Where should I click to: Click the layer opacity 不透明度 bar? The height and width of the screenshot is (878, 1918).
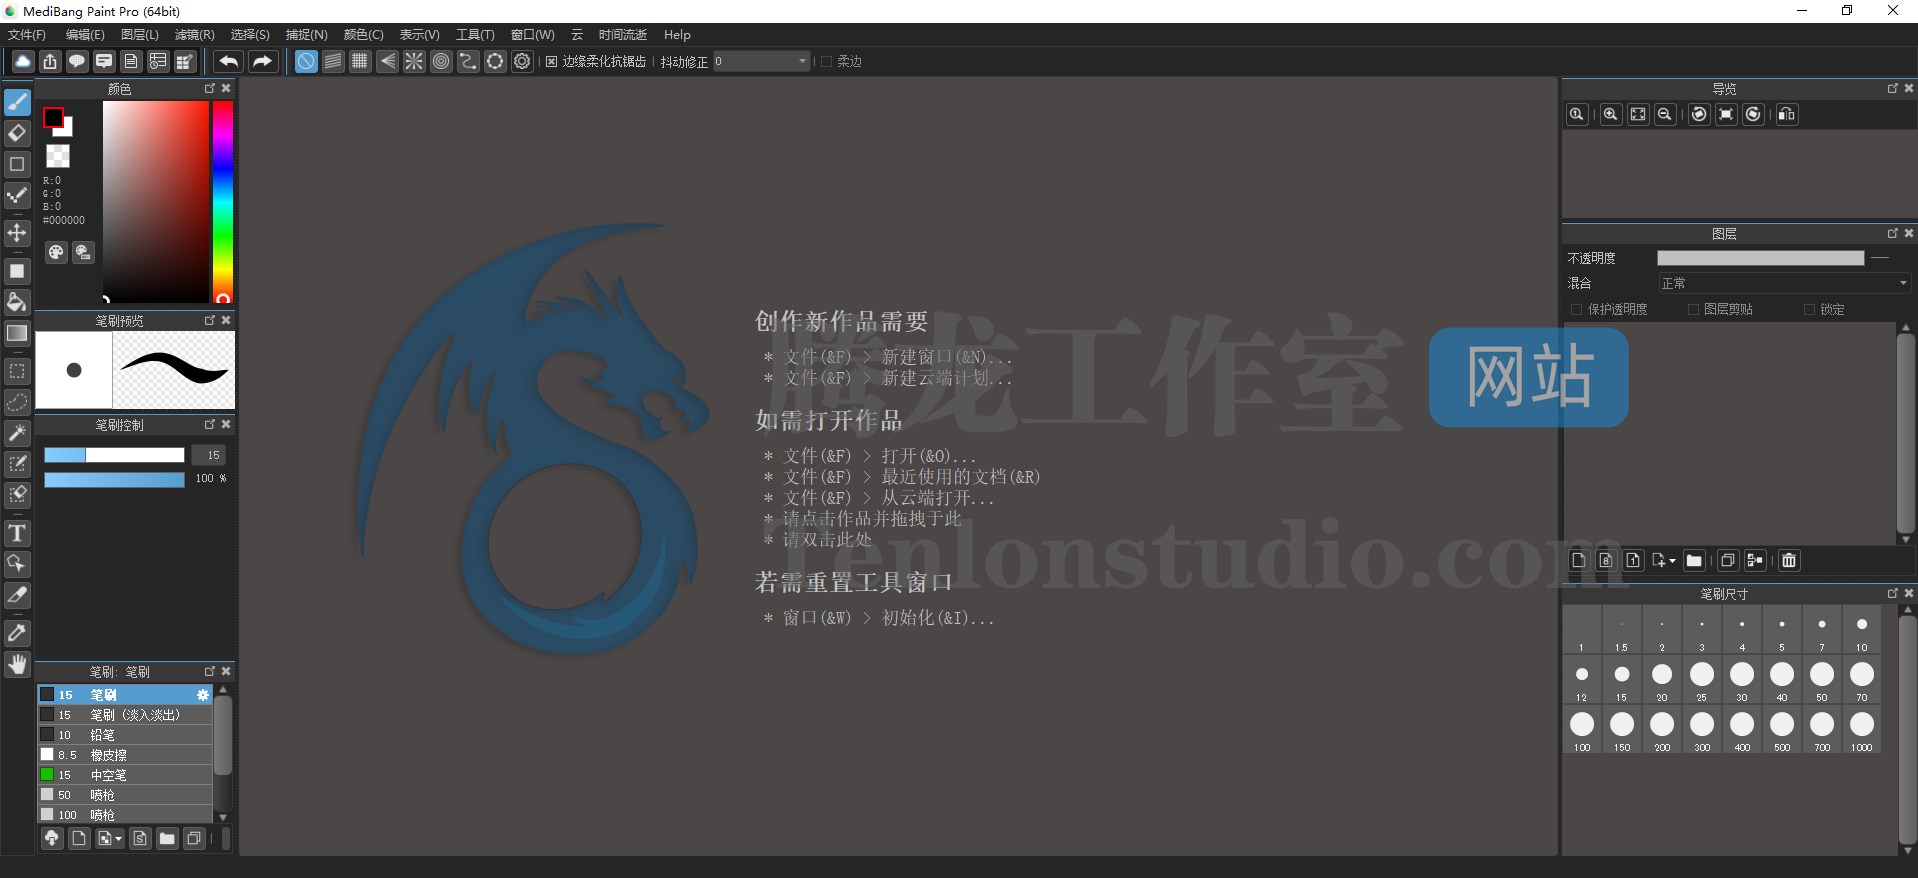pos(1760,258)
